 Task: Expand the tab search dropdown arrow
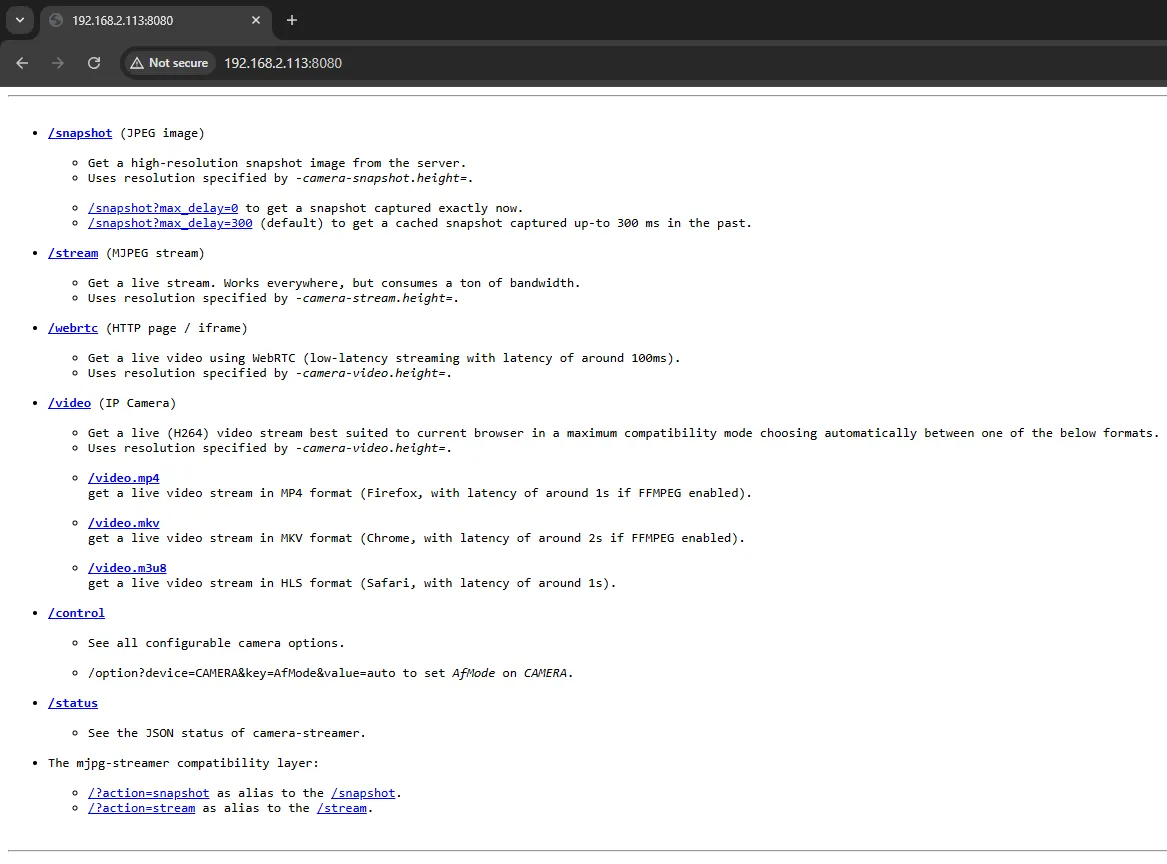[x=19, y=20]
